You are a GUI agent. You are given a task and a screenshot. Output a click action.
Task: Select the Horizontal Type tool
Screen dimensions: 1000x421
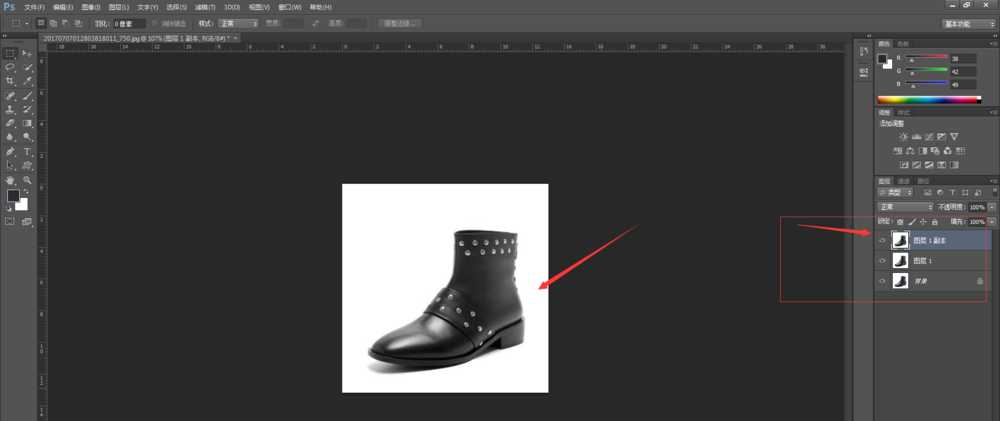pyautogui.click(x=27, y=151)
